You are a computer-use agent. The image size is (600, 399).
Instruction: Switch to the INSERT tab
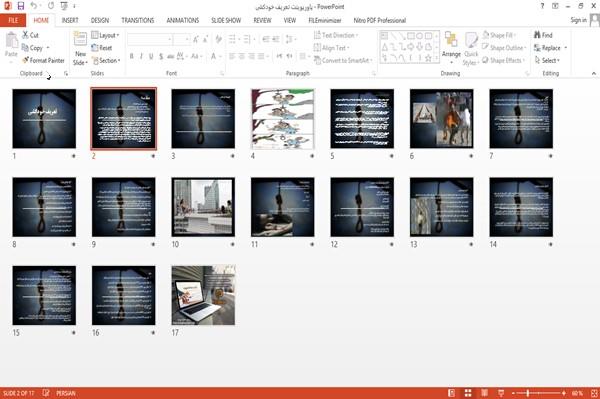[x=70, y=20]
